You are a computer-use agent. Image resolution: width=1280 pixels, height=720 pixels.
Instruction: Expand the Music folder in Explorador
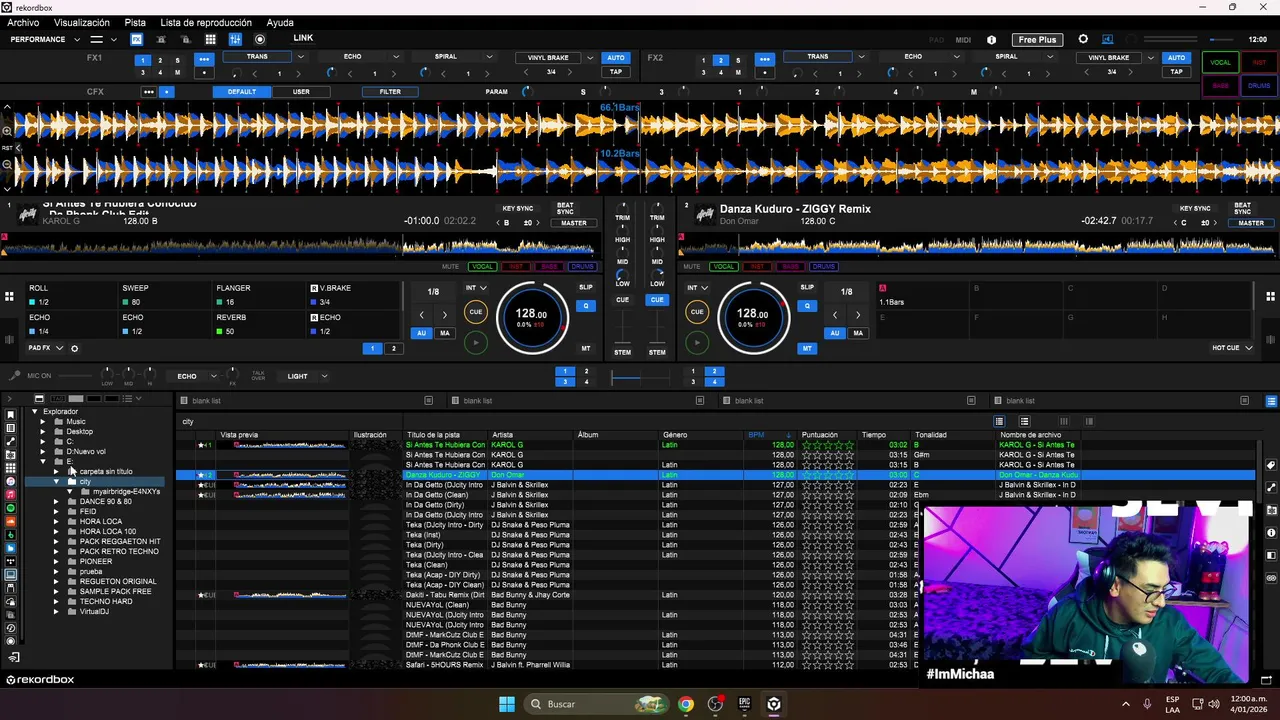coord(43,422)
